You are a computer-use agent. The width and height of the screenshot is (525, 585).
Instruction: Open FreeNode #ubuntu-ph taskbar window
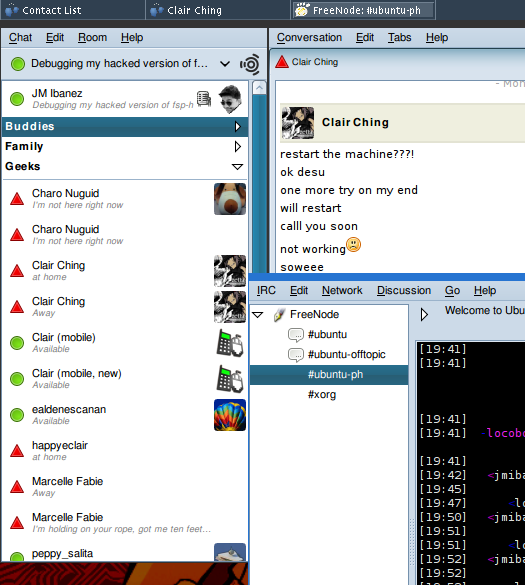pyautogui.click(x=363, y=10)
